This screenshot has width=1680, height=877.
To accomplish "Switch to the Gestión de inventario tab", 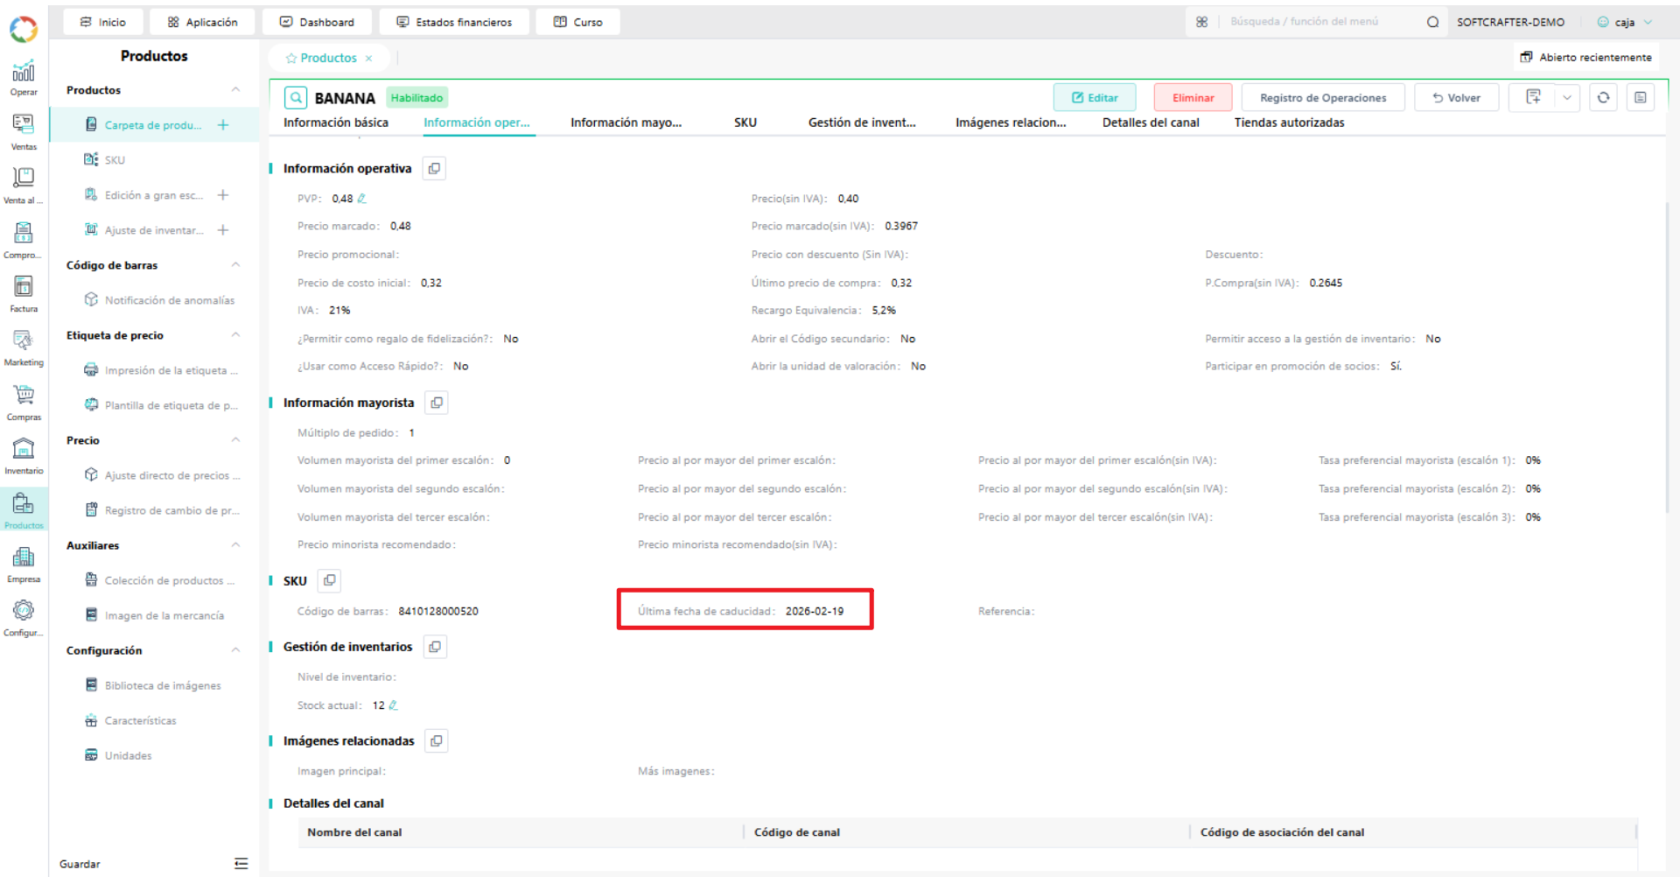I will click(861, 122).
